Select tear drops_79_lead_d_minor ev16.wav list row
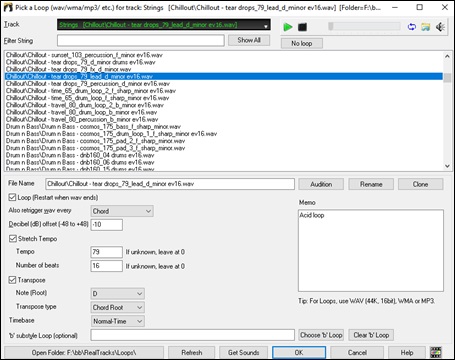 [224, 76]
